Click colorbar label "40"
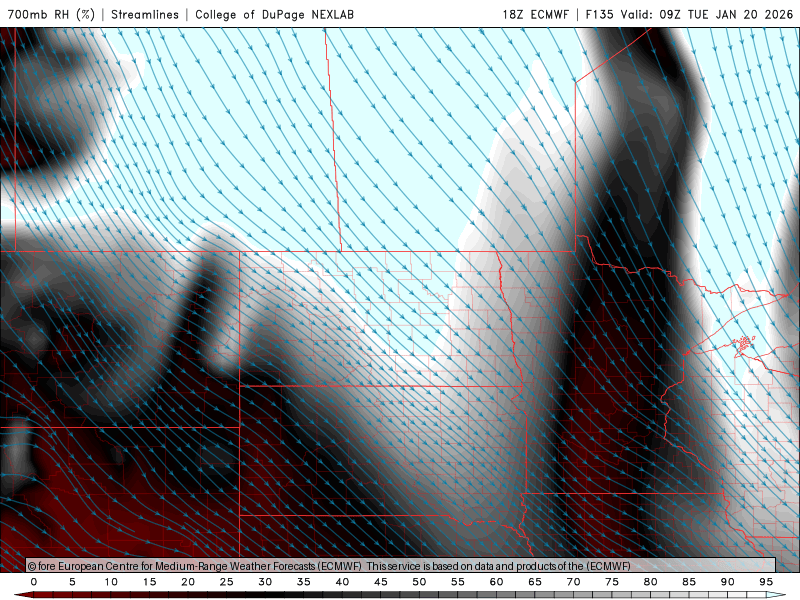The height and width of the screenshot is (600, 800). (342, 582)
